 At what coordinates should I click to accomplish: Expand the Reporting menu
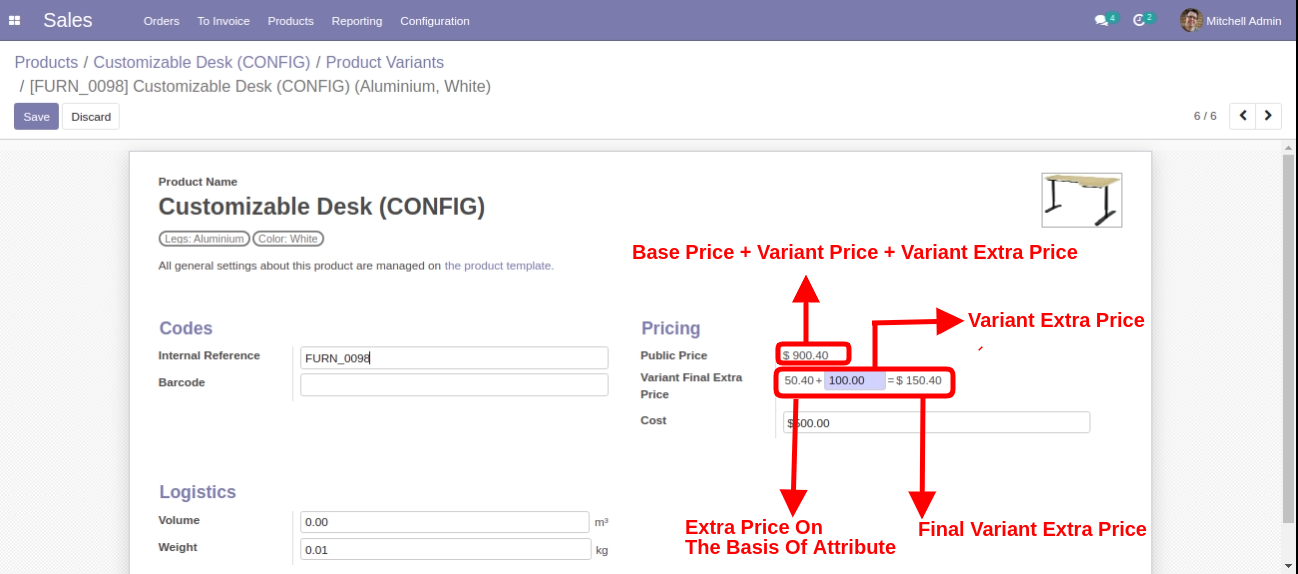356,21
